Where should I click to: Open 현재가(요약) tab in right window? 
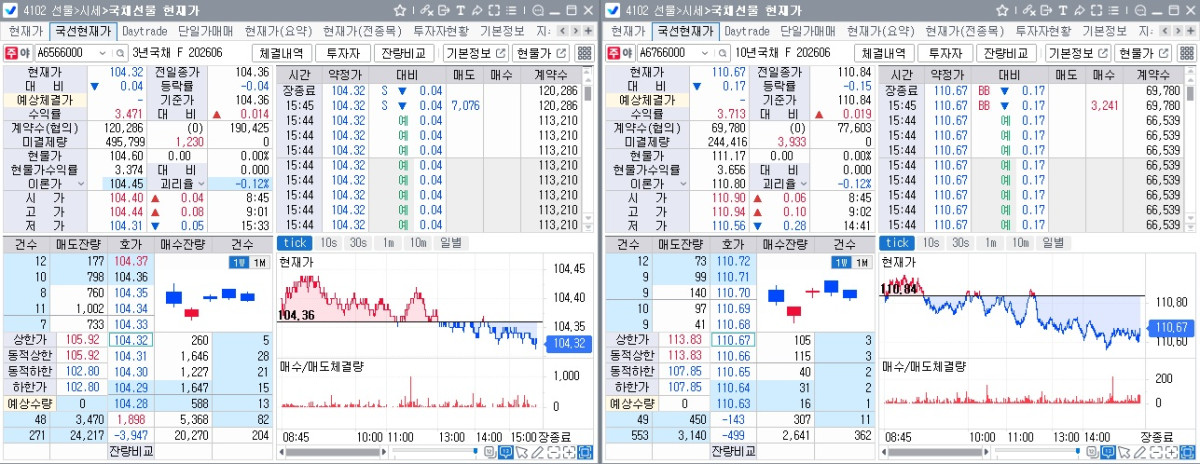click(882, 31)
